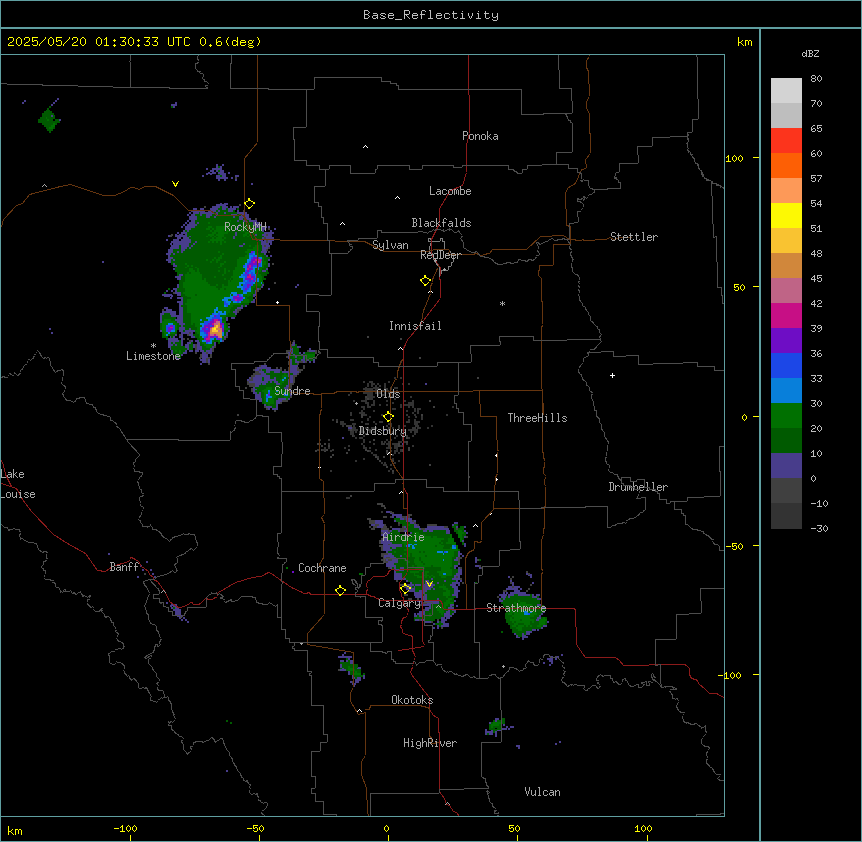Click the Limestone label

(153, 356)
